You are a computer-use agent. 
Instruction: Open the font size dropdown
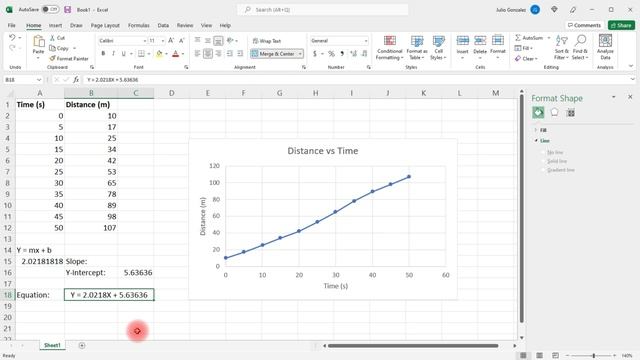click(x=163, y=41)
